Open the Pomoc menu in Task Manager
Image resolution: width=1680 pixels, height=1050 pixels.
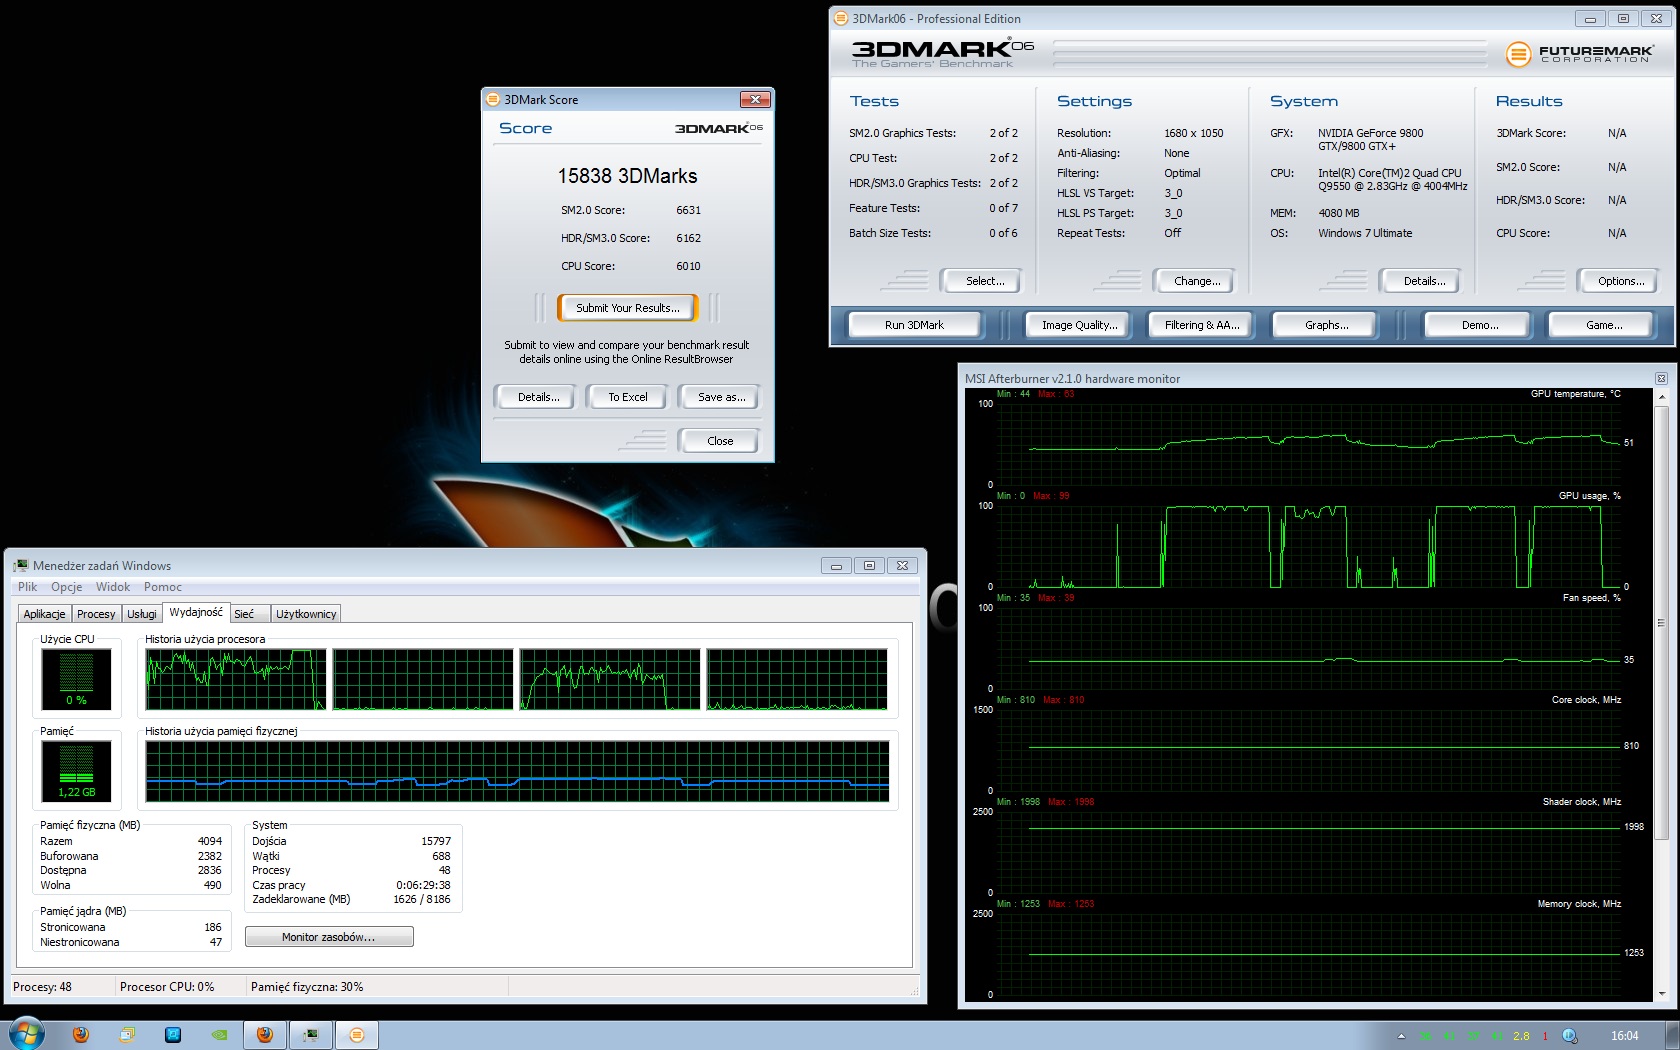pyautogui.click(x=163, y=587)
